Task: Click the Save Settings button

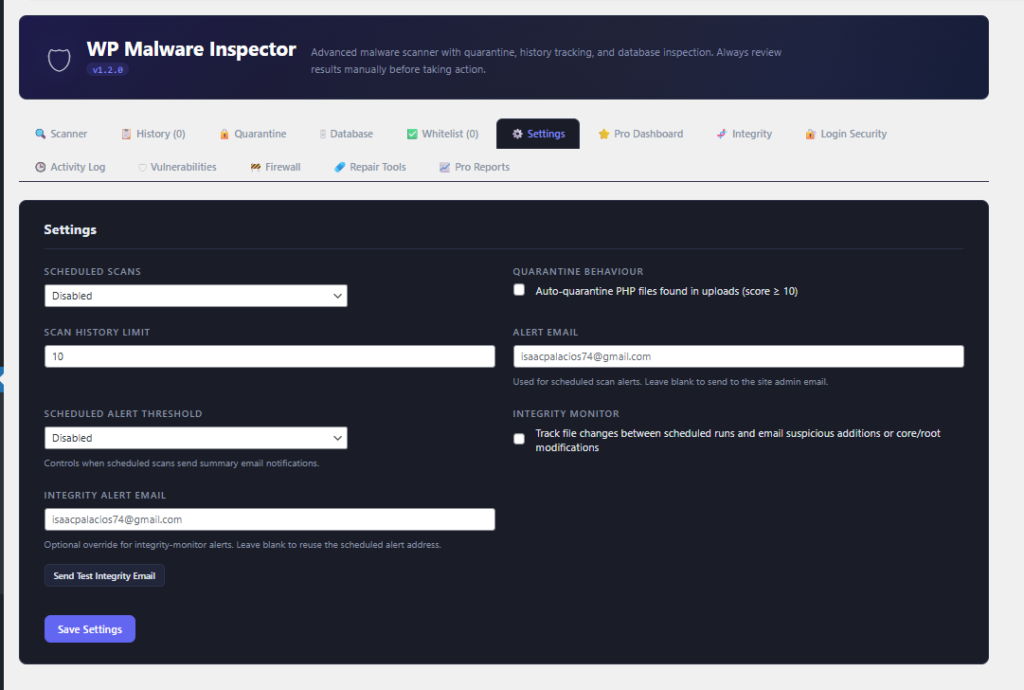Action: coord(89,628)
